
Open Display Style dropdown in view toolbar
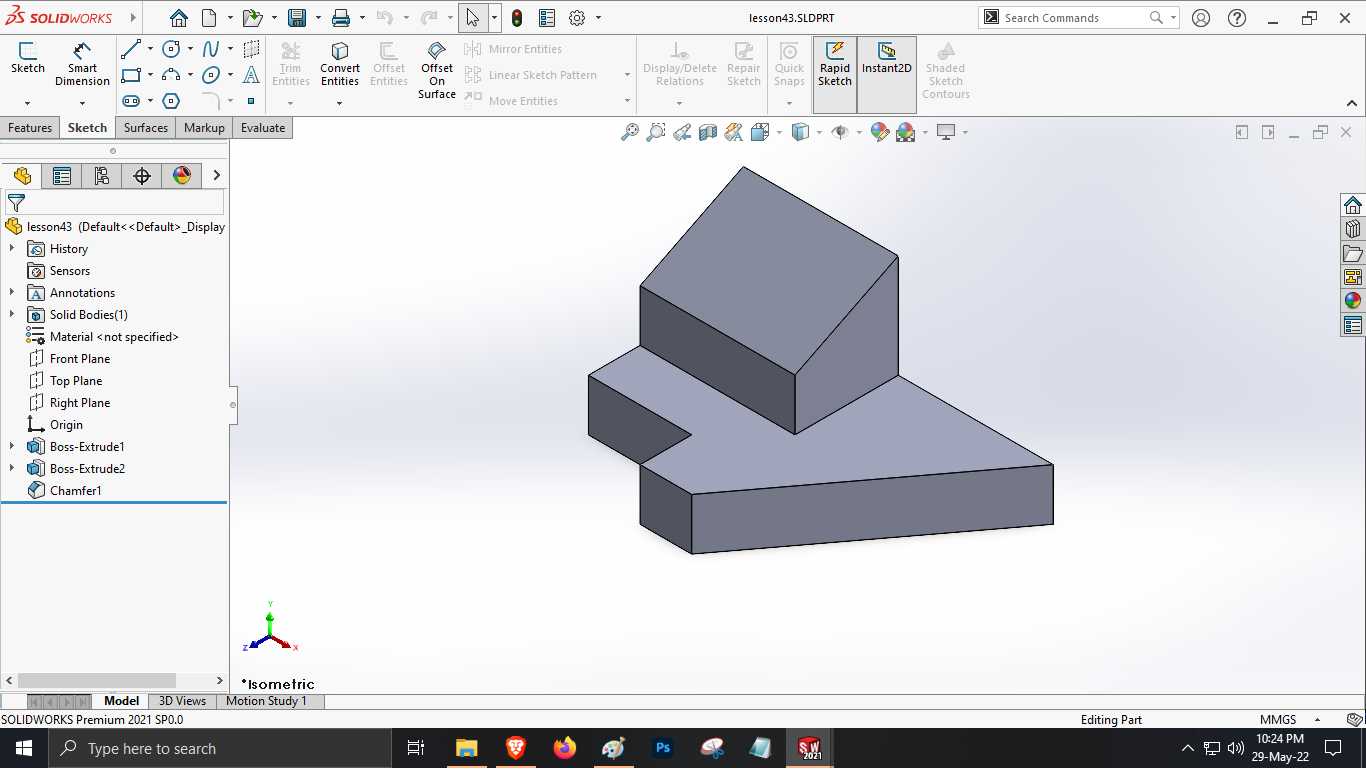point(819,132)
